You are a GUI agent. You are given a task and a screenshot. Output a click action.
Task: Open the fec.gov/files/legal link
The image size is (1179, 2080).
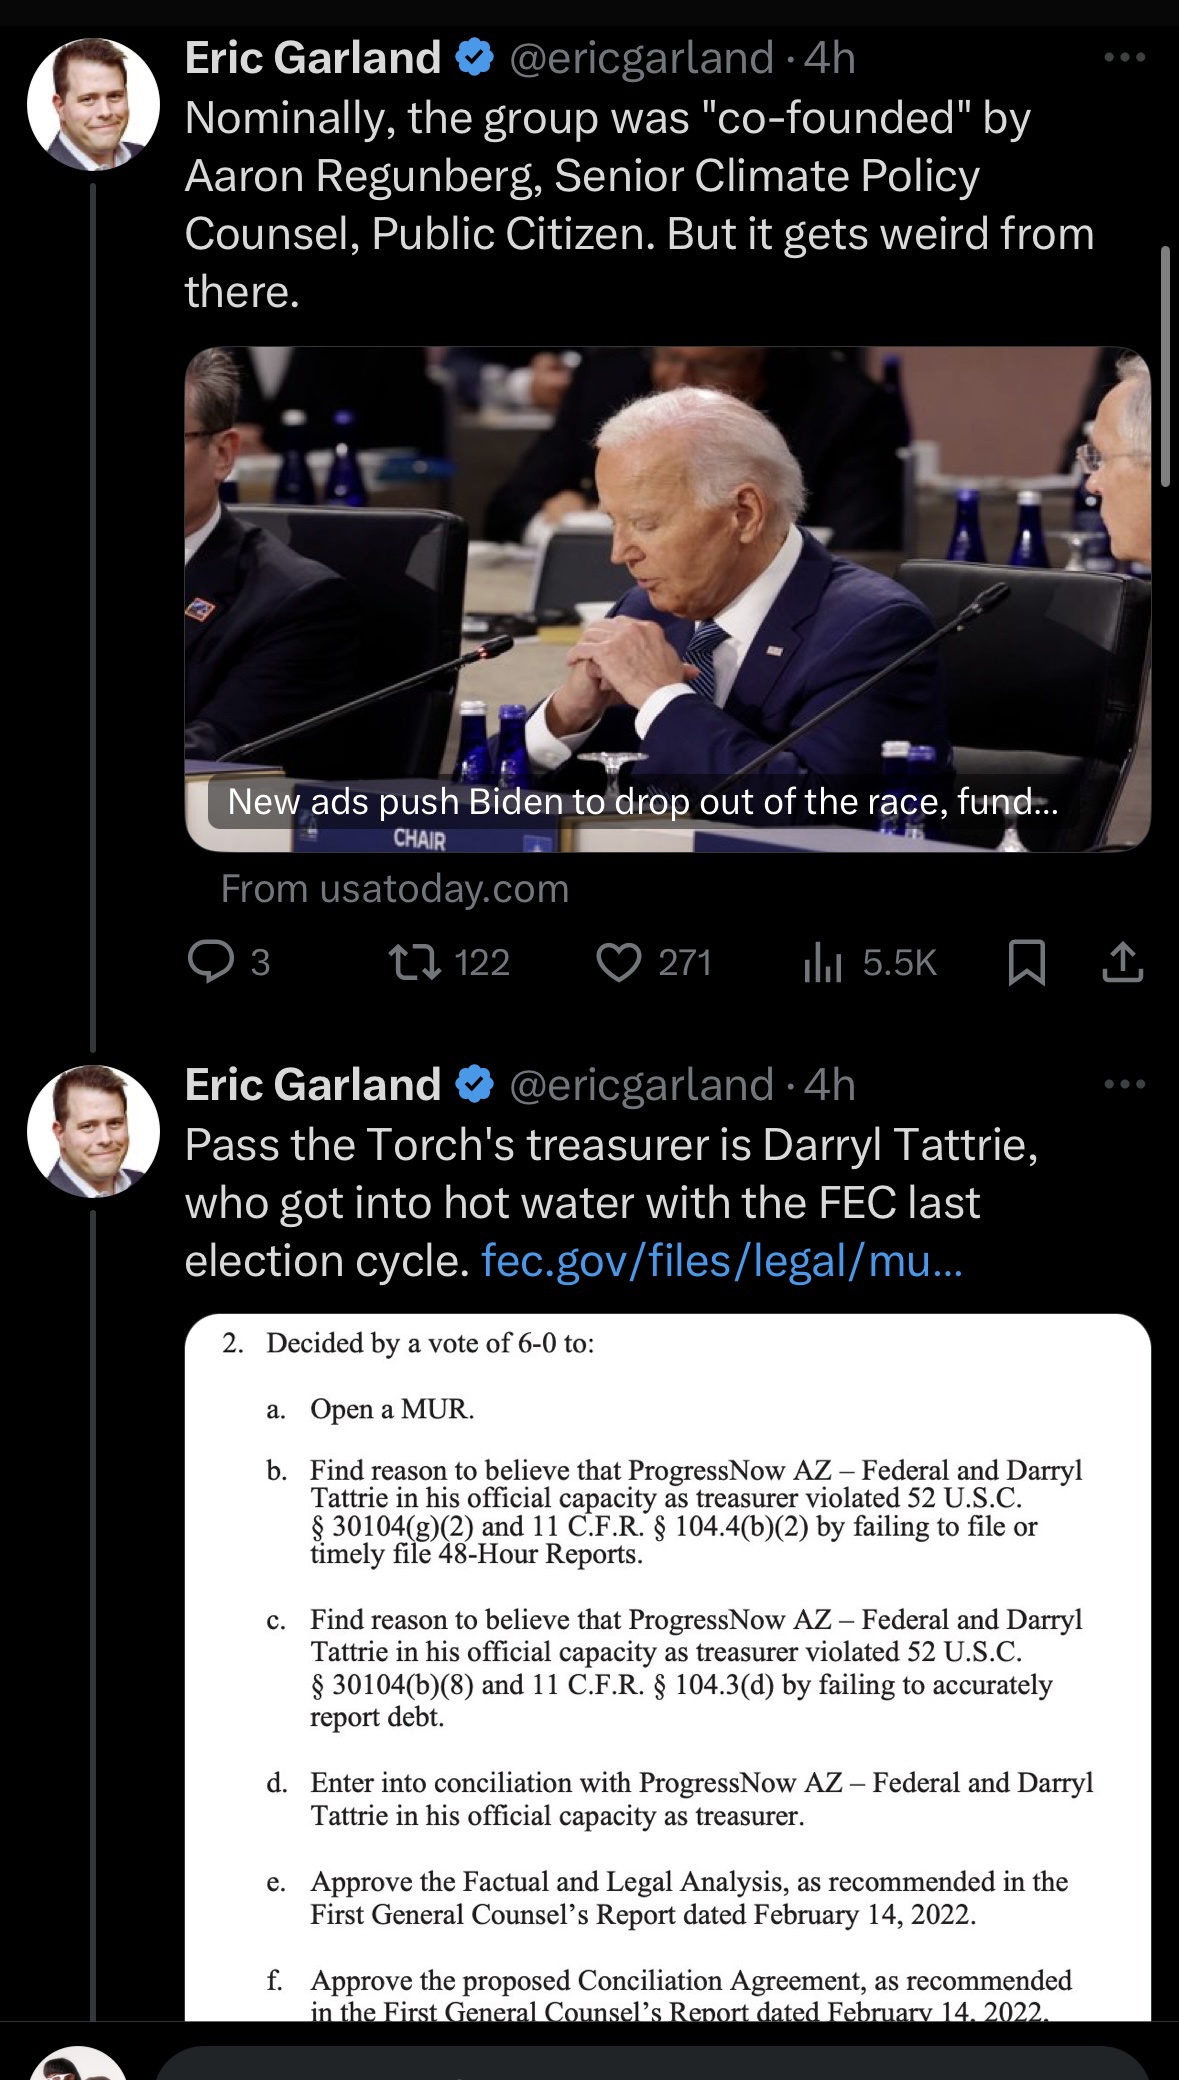pos(721,1261)
